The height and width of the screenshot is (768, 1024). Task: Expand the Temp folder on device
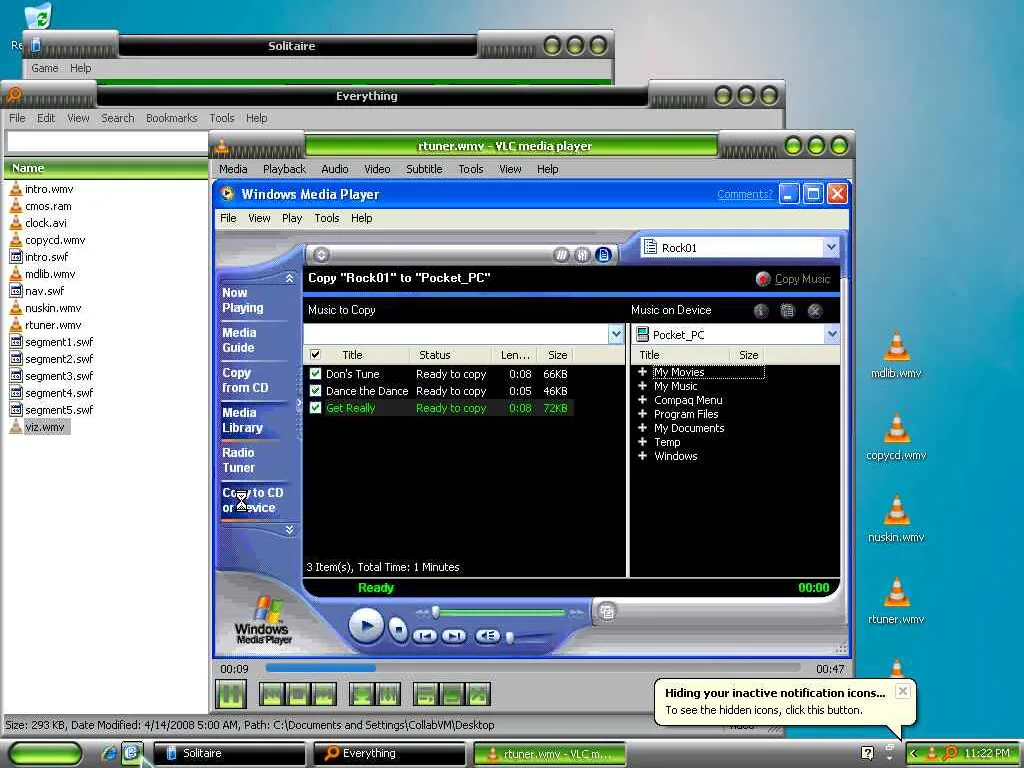(643, 441)
